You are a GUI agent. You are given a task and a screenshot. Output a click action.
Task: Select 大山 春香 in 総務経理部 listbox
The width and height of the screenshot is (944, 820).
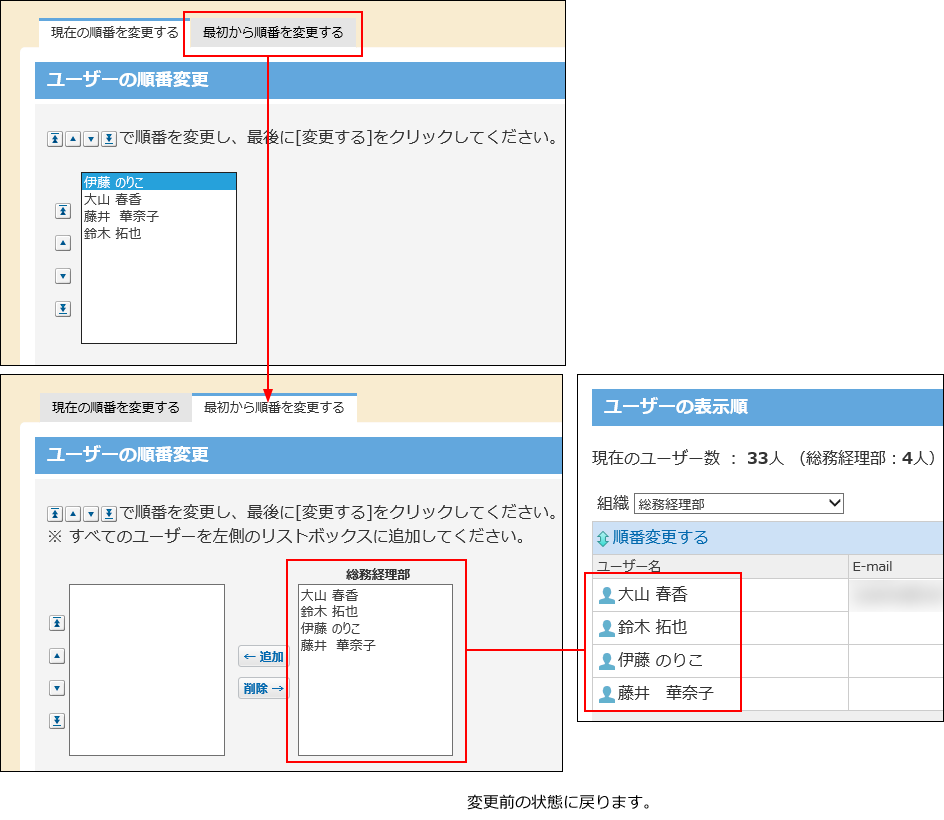(375, 595)
